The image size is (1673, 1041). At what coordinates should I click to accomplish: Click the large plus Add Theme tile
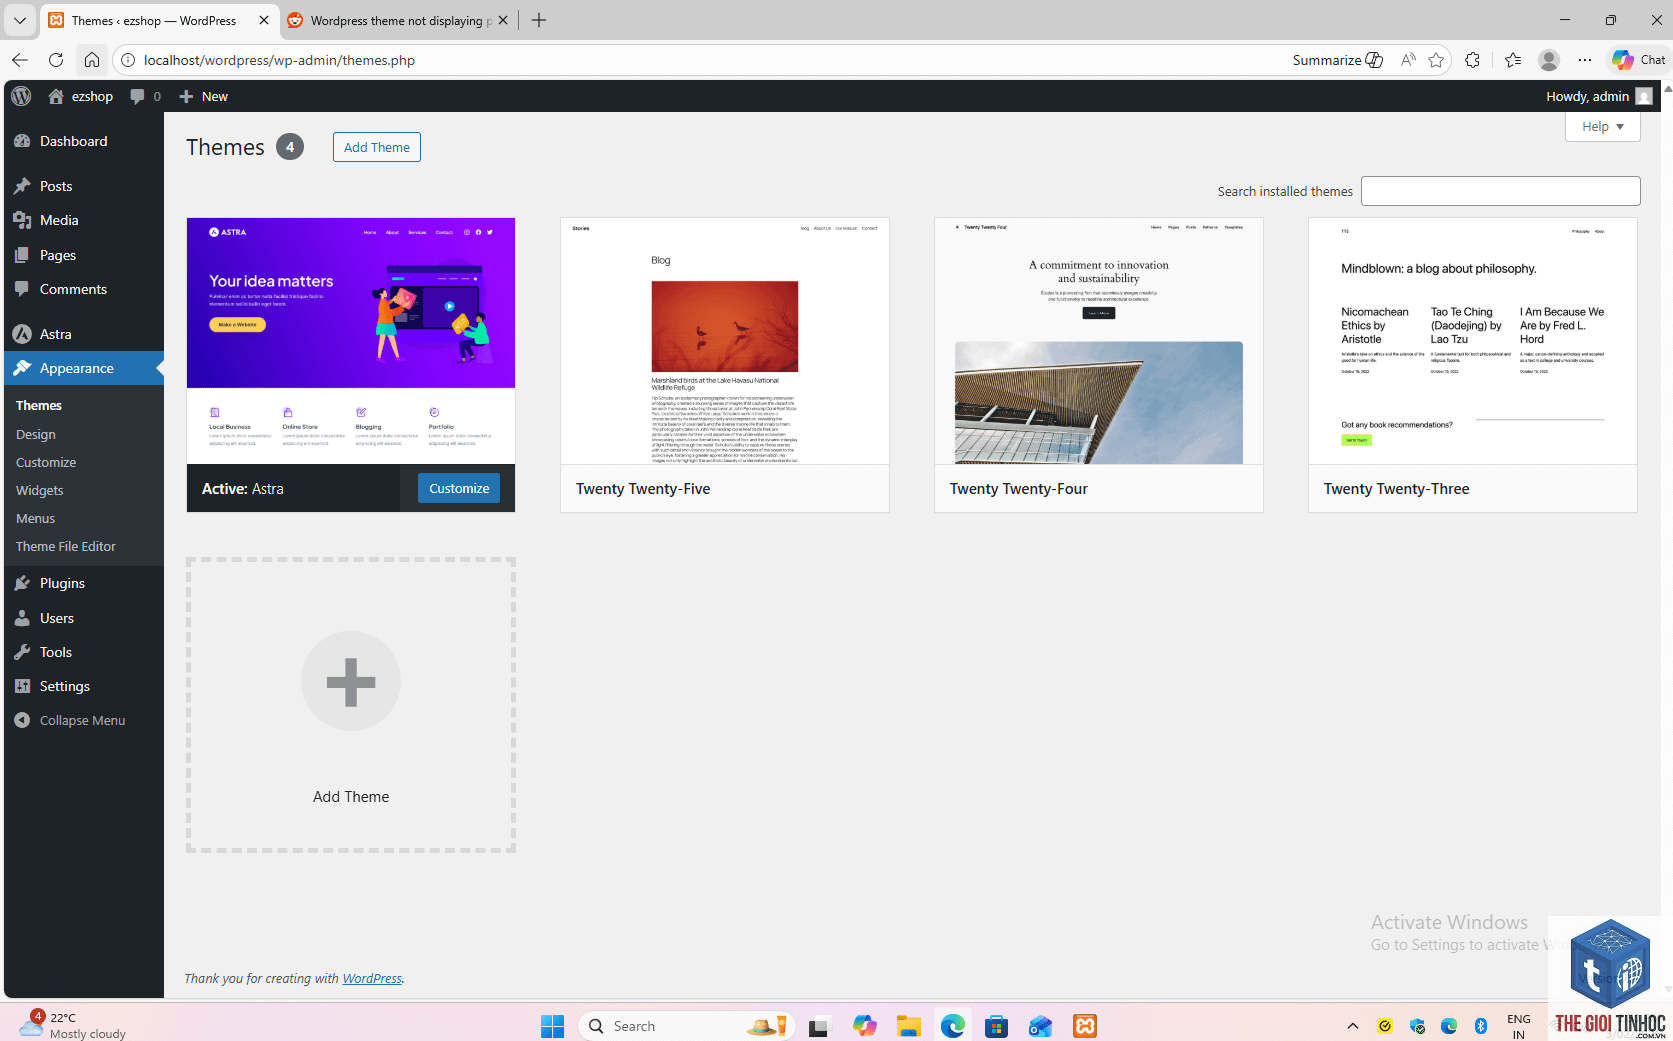point(351,705)
